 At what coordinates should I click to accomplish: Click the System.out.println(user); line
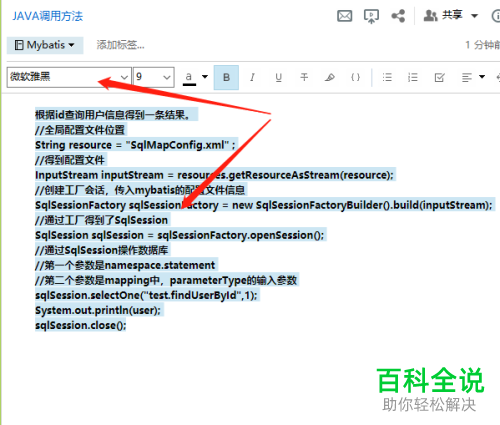[98, 310]
